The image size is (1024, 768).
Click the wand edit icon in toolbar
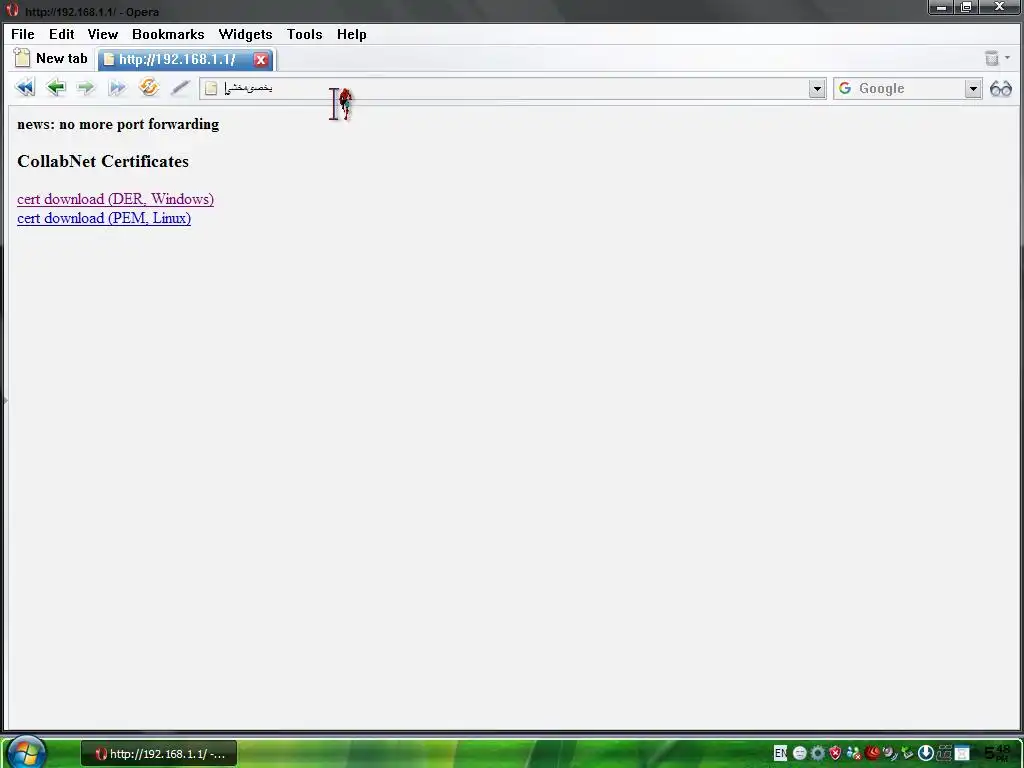[x=180, y=88]
